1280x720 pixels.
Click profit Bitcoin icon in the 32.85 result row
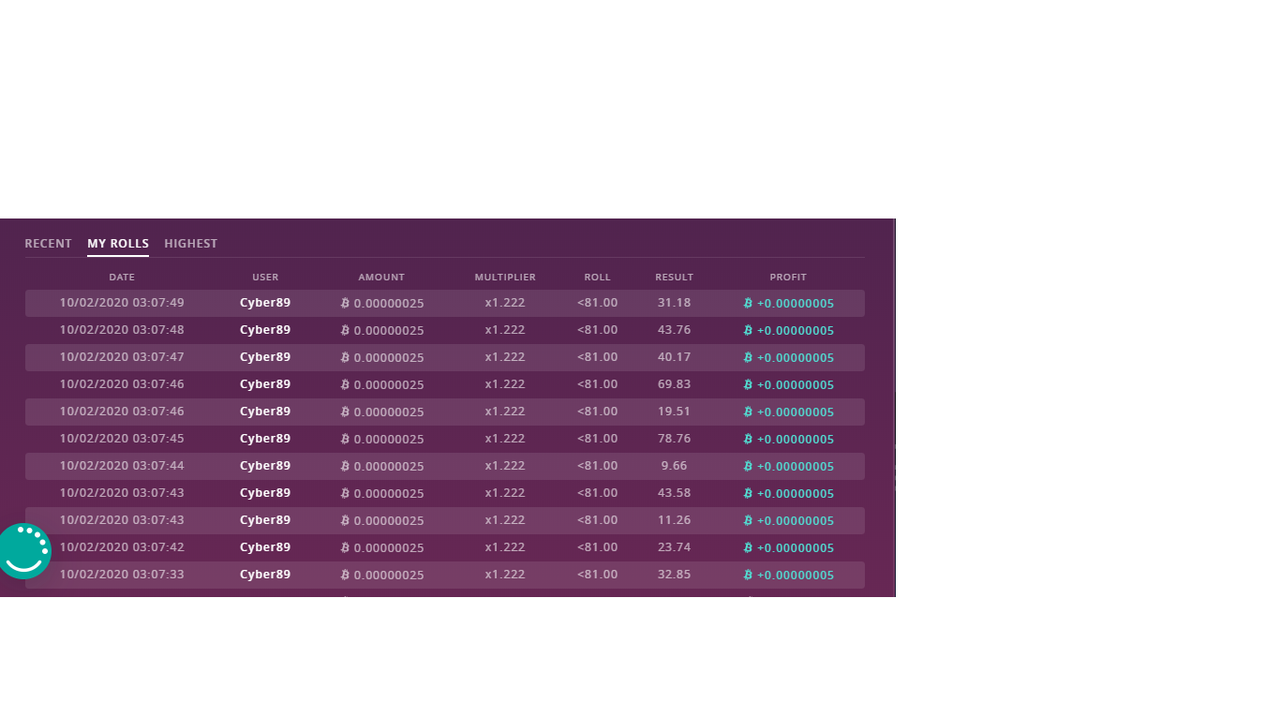click(x=748, y=575)
